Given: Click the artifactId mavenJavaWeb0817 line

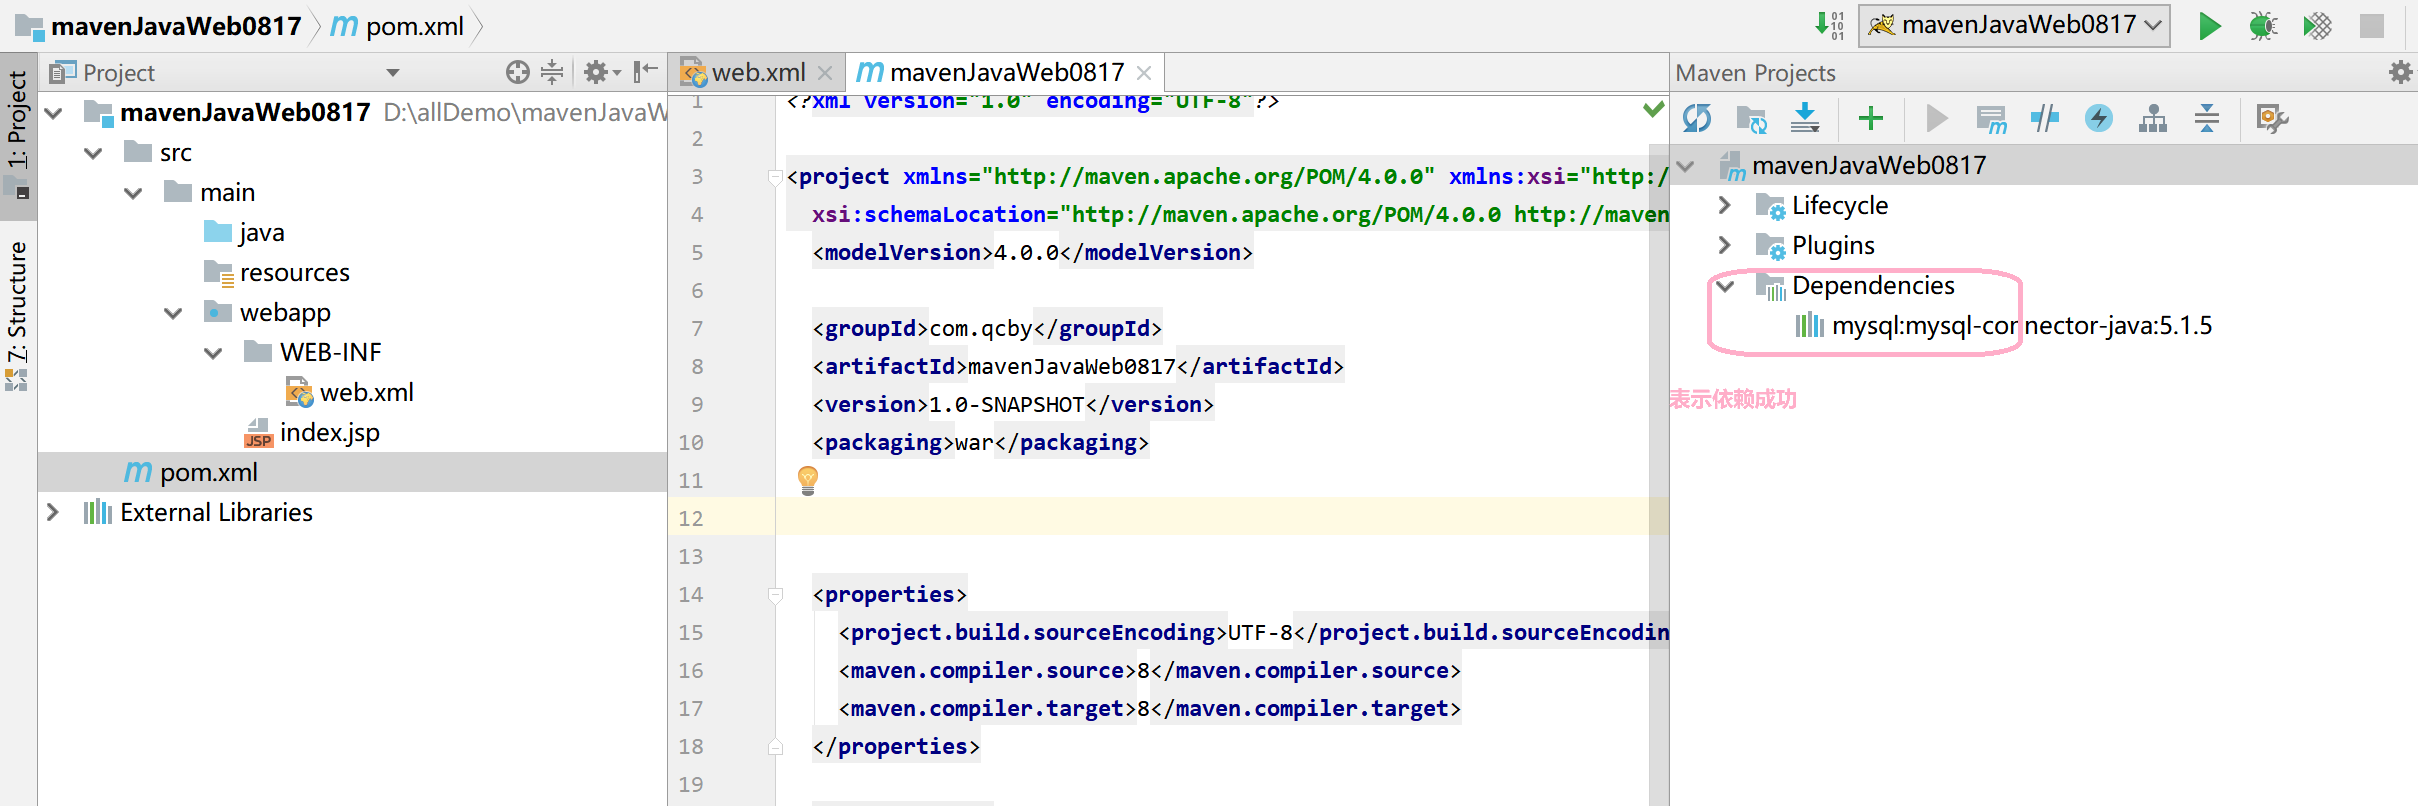Looking at the screenshot, I should click(1078, 366).
